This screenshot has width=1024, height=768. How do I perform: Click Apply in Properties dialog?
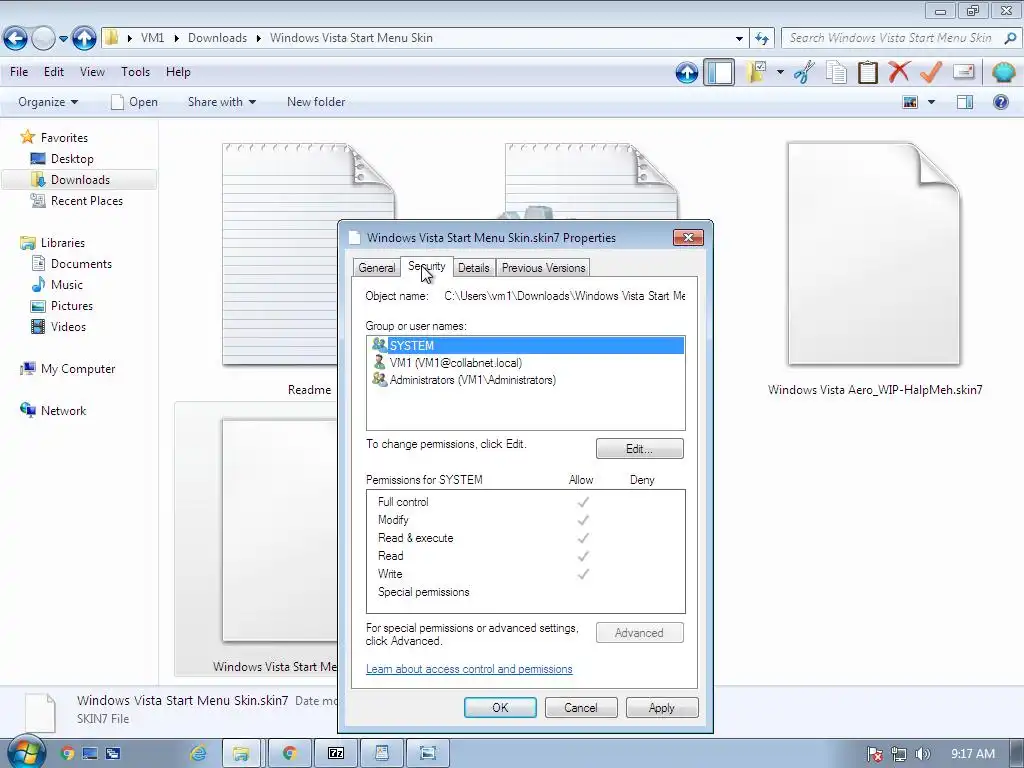pos(662,708)
